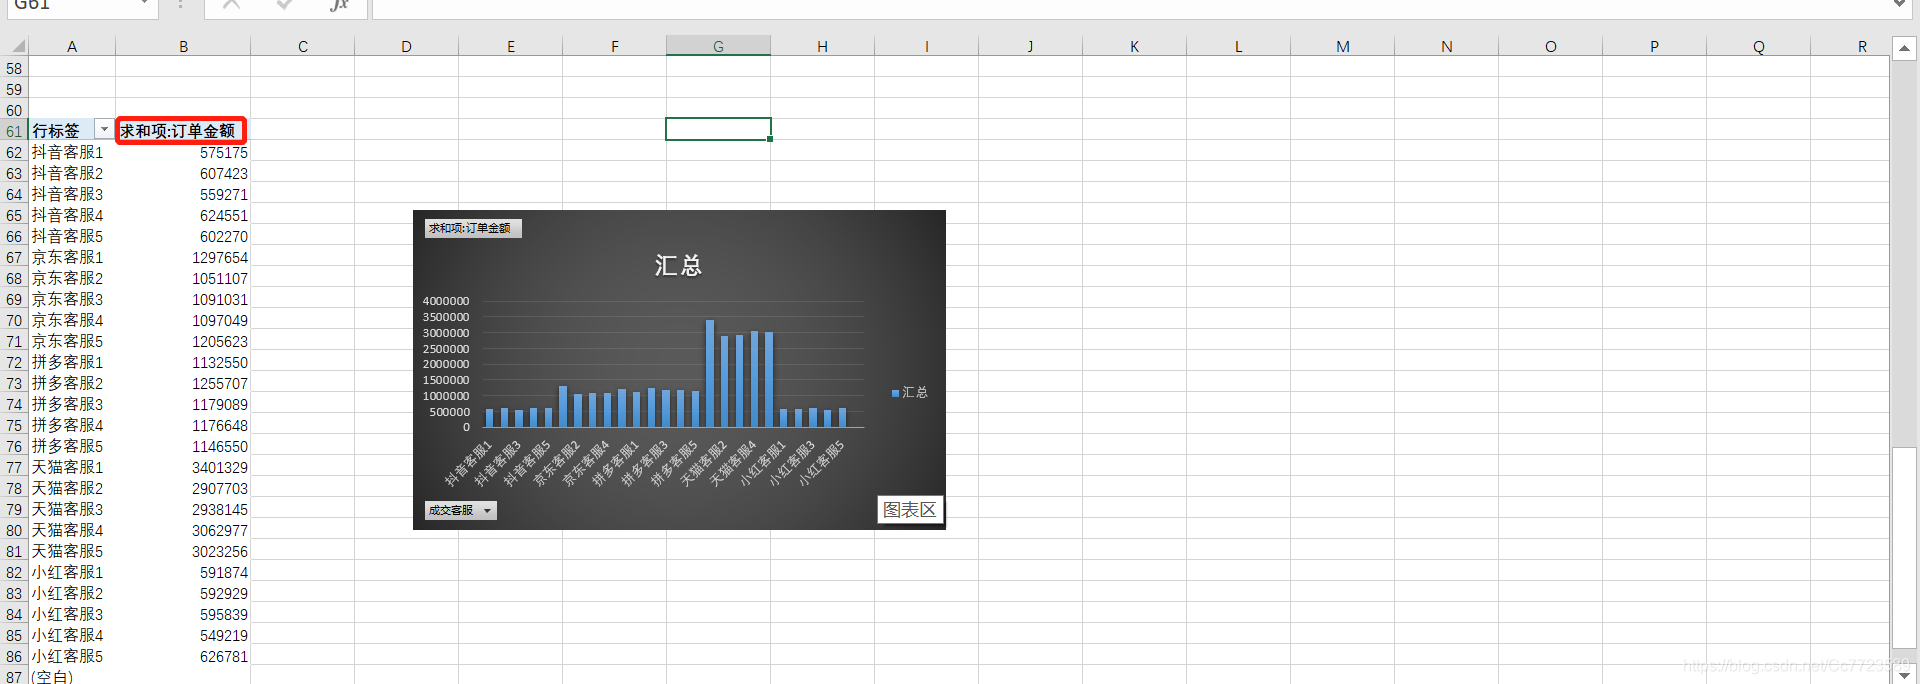Image resolution: width=1920 pixels, height=684 pixels.
Task: Click value 1255707
Action: coord(220,384)
